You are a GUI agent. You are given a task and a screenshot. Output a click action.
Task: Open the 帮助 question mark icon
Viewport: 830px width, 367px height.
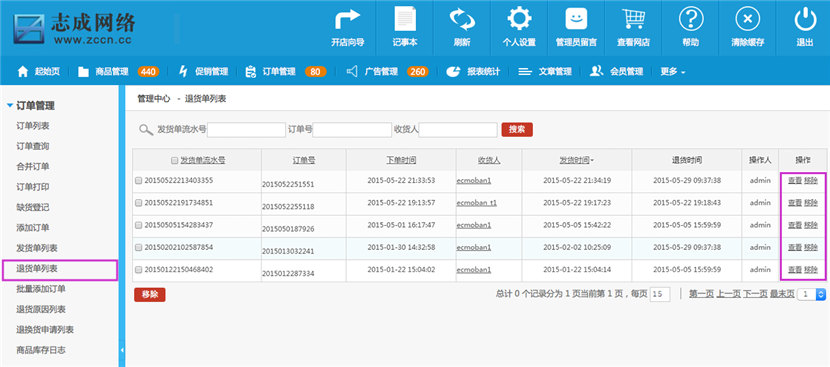(x=691, y=20)
